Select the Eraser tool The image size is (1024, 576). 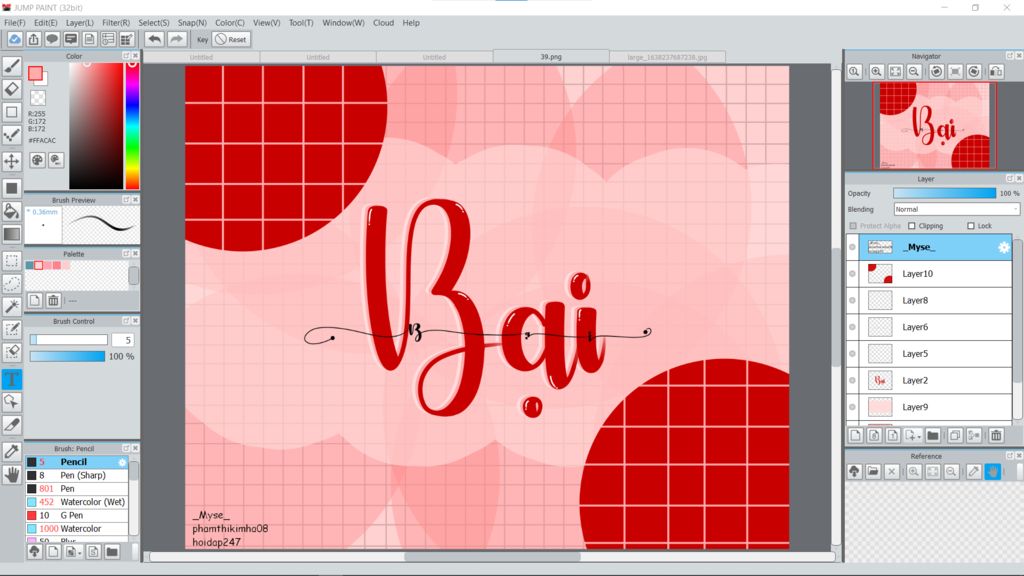(x=12, y=89)
